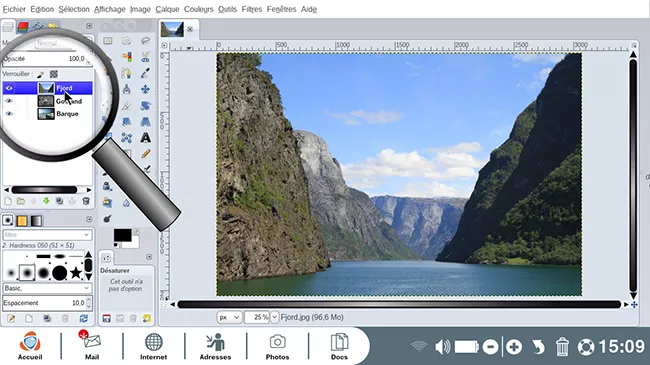The height and width of the screenshot is (365, 650).
Task: Choose the Pencil tool
Action: click(x=146, y=153)
